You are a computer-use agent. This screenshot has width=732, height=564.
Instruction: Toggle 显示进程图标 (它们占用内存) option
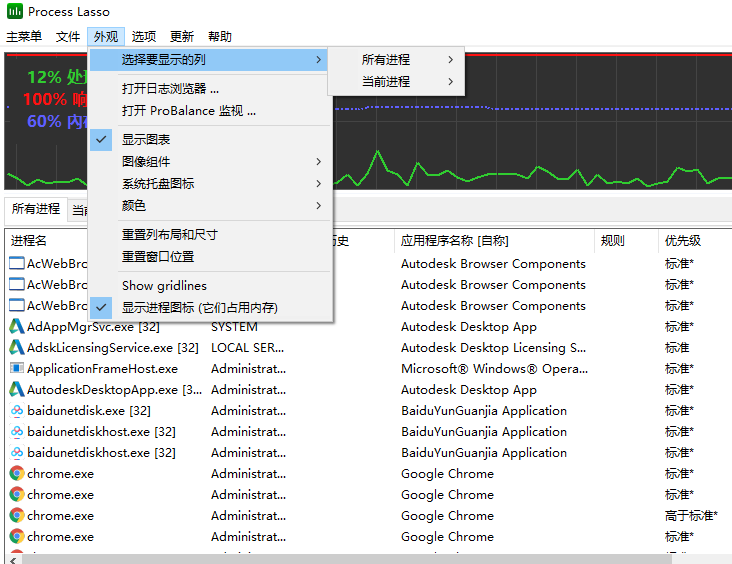pyautogui.click(x=210, y=308)
